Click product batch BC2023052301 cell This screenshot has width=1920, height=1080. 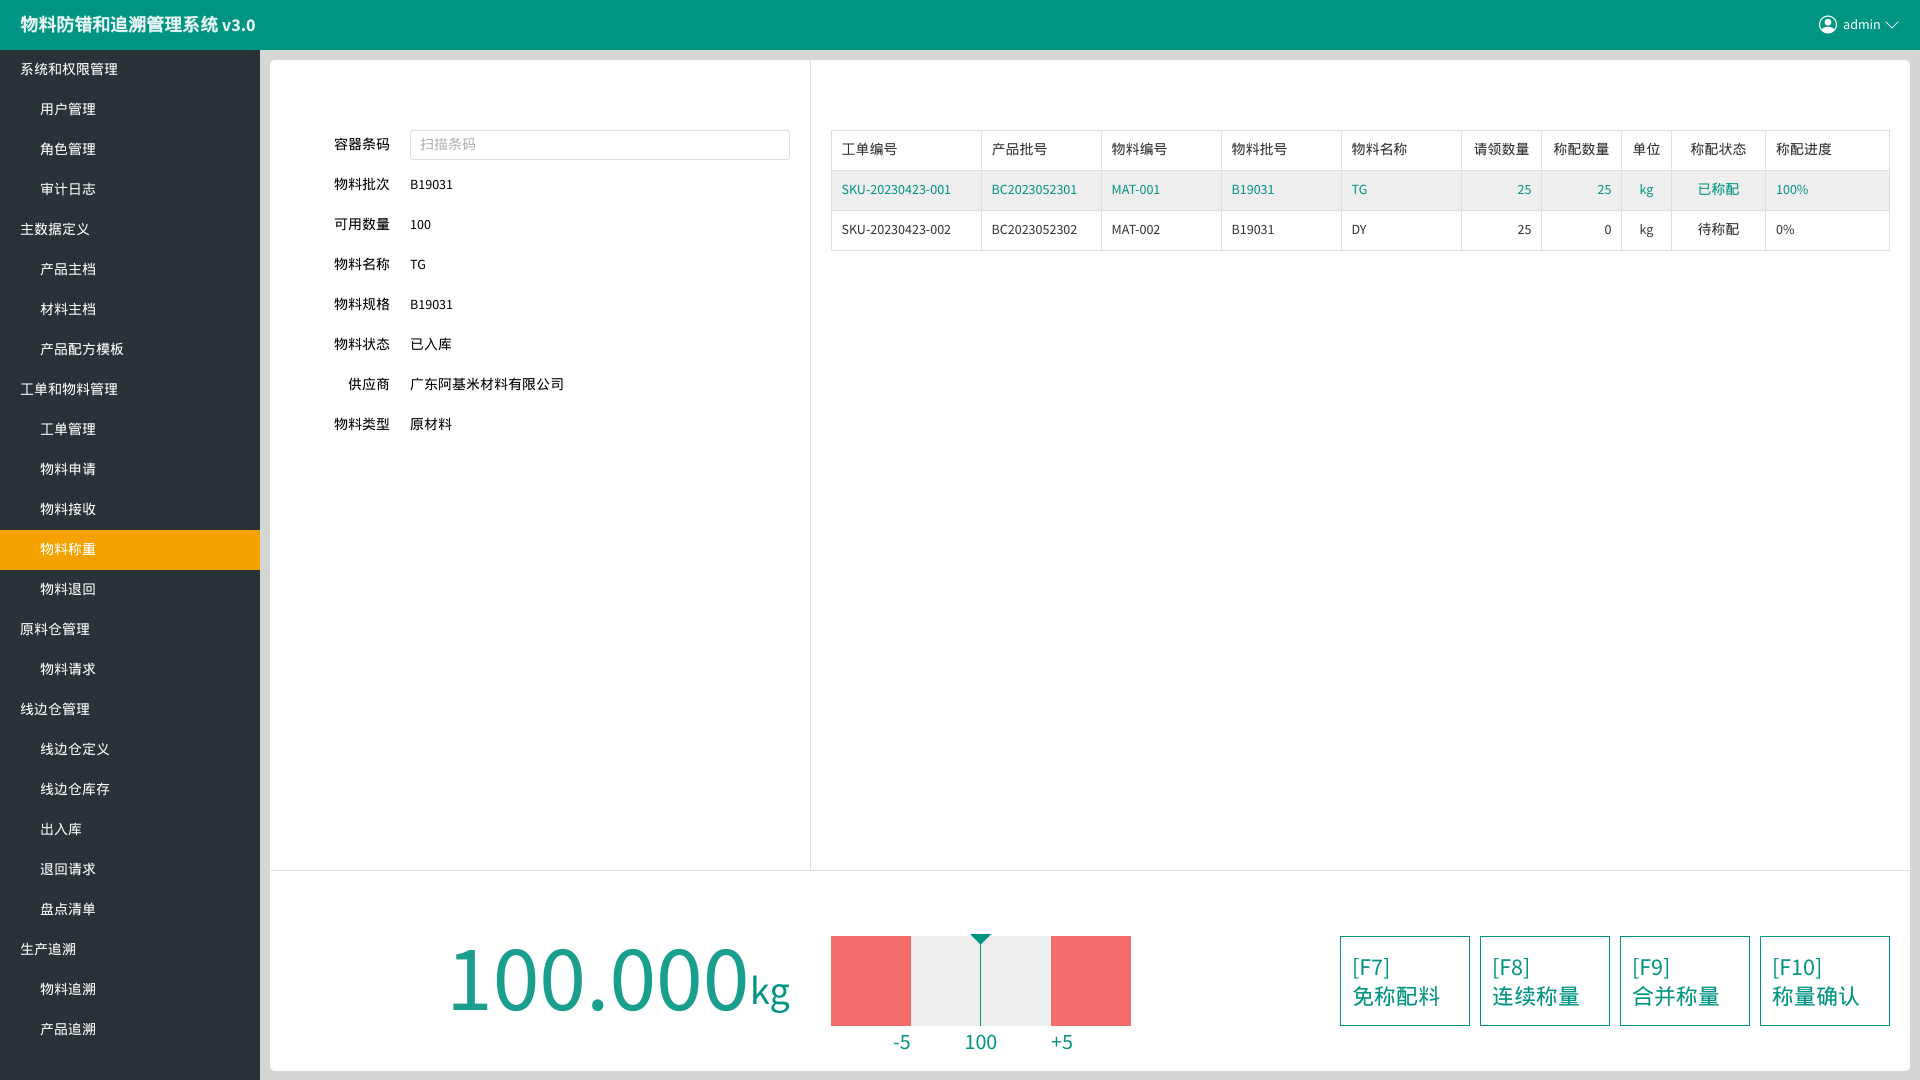coord(1041,190)
